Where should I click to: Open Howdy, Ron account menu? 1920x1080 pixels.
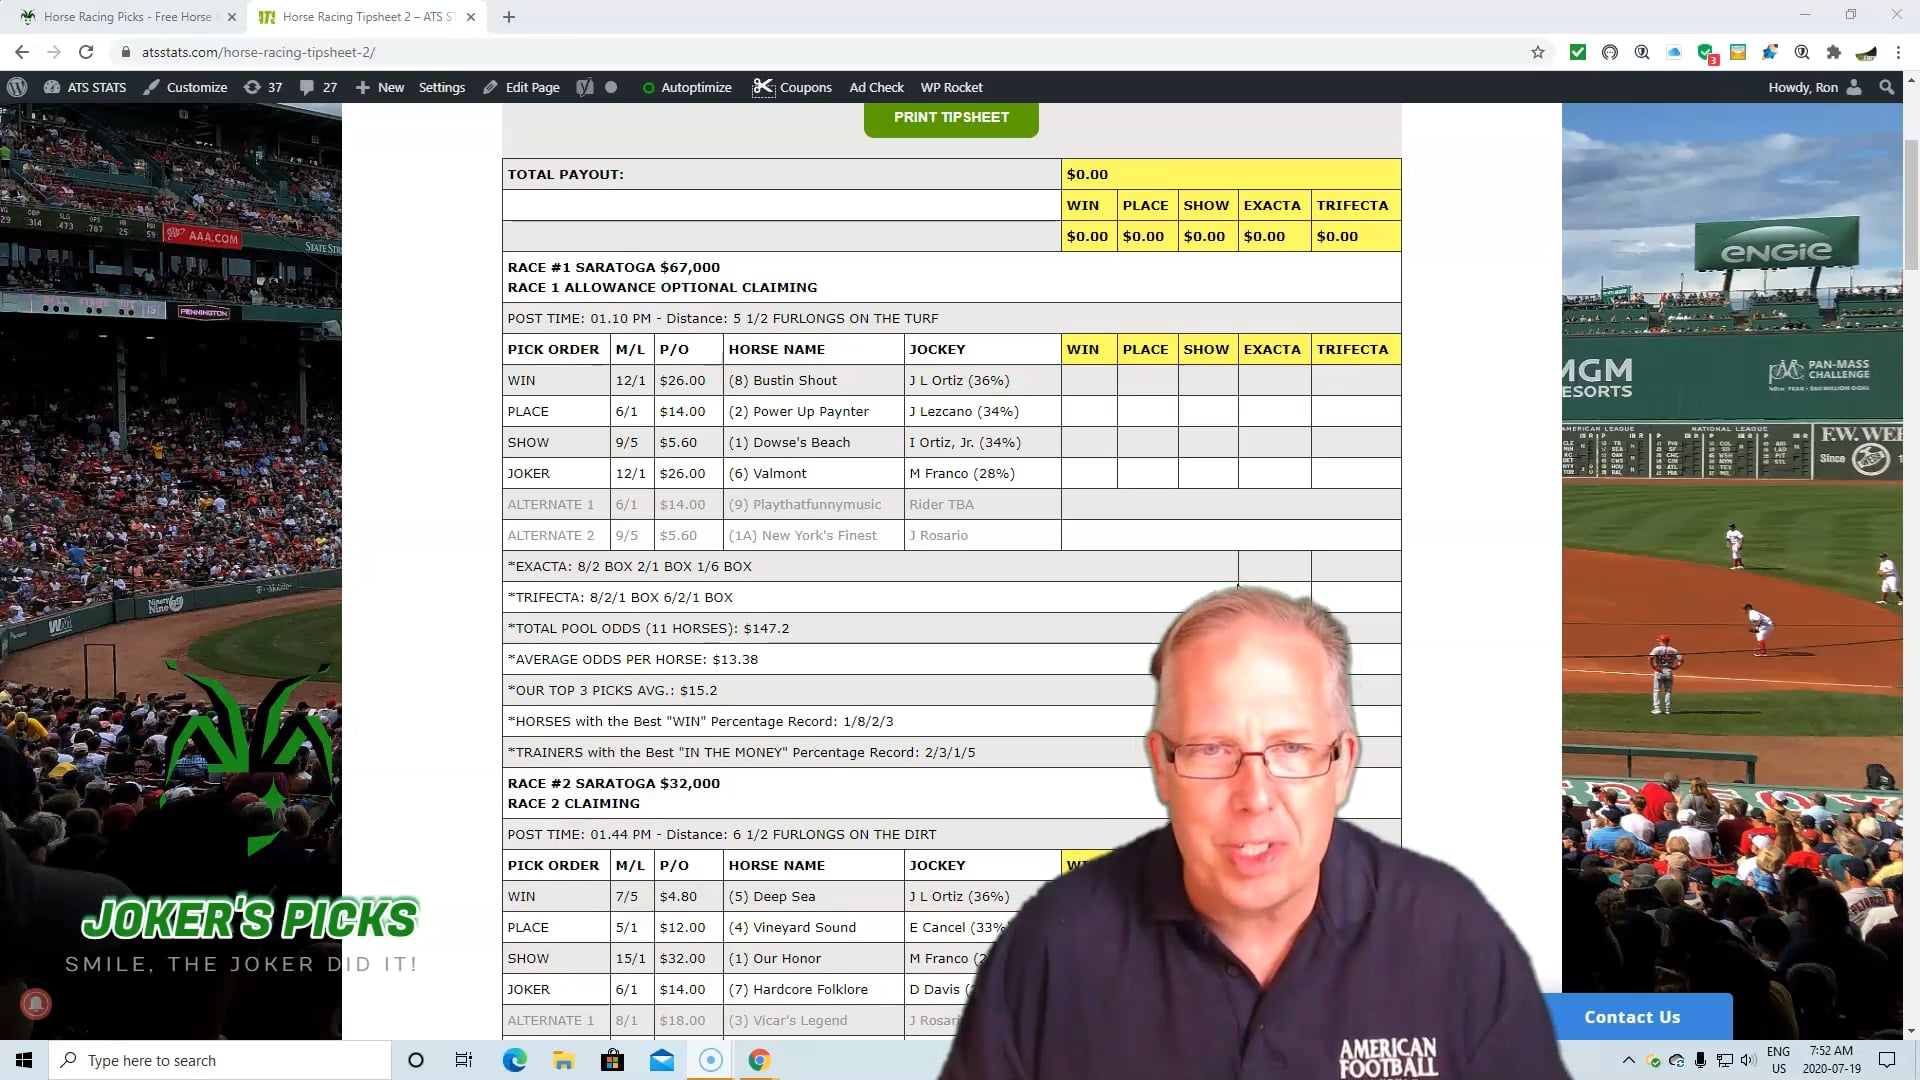click(x=1814, y=87)
